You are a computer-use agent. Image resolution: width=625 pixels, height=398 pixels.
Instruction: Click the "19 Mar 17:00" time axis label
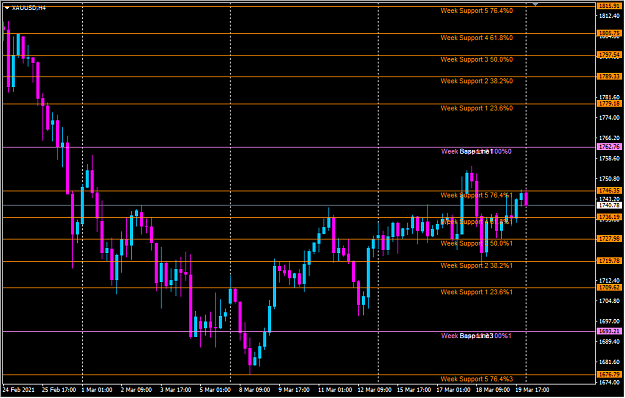[x=532, y=390]
